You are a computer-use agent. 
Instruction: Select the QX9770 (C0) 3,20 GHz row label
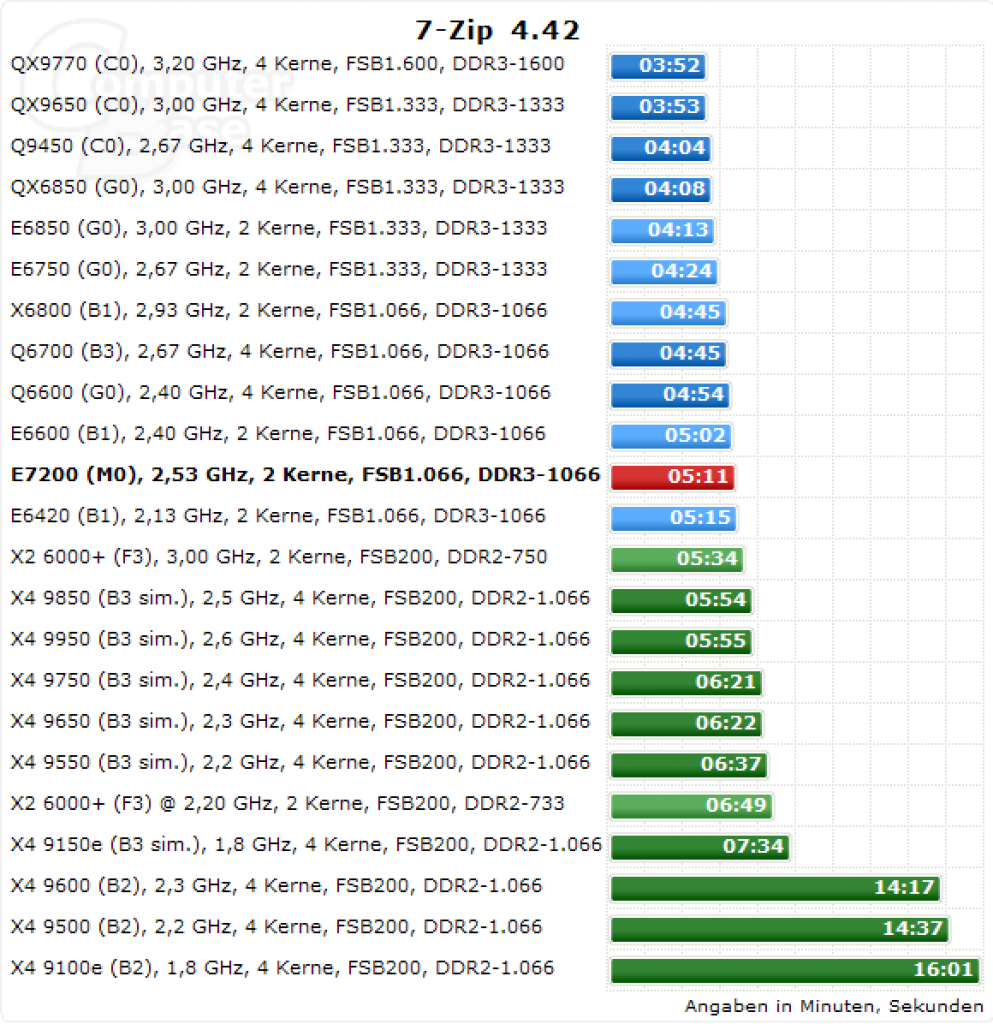tap(287, 65)
